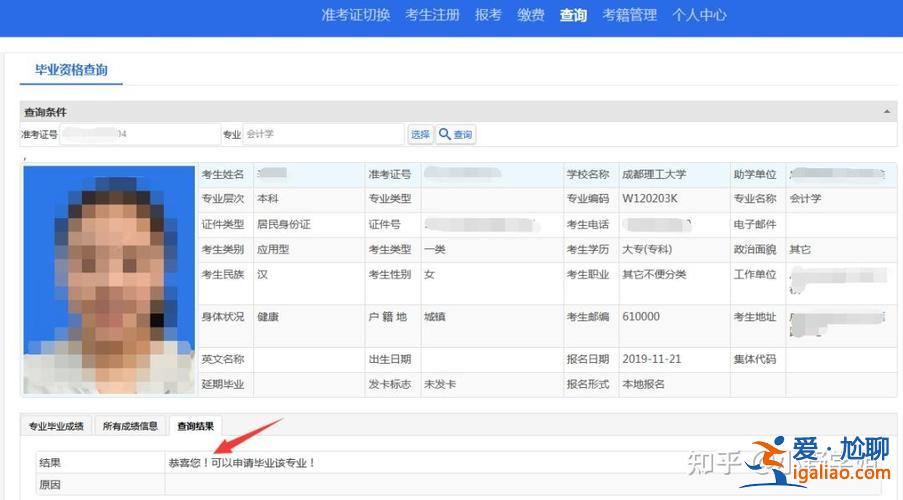Click the 本科 专业层次 value

click(268, 199)
